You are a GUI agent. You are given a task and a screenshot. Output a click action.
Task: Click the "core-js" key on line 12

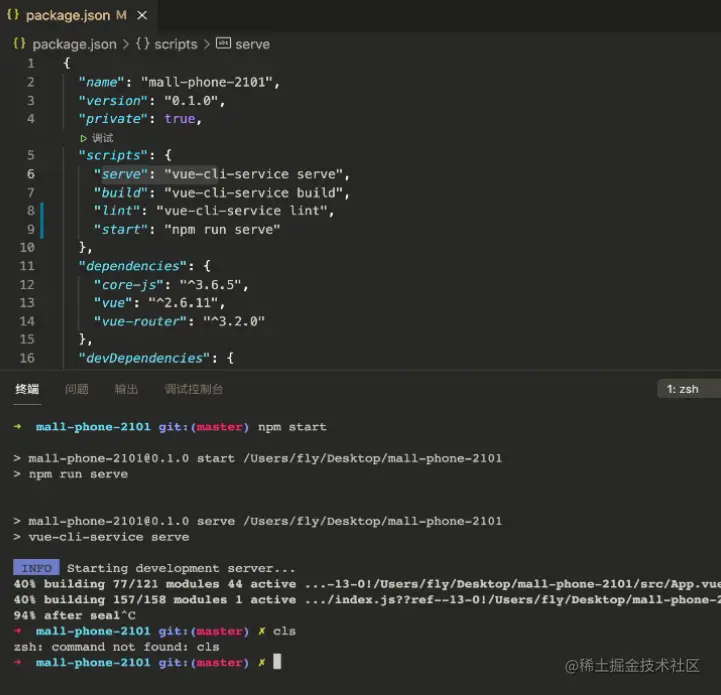[129, 285]
